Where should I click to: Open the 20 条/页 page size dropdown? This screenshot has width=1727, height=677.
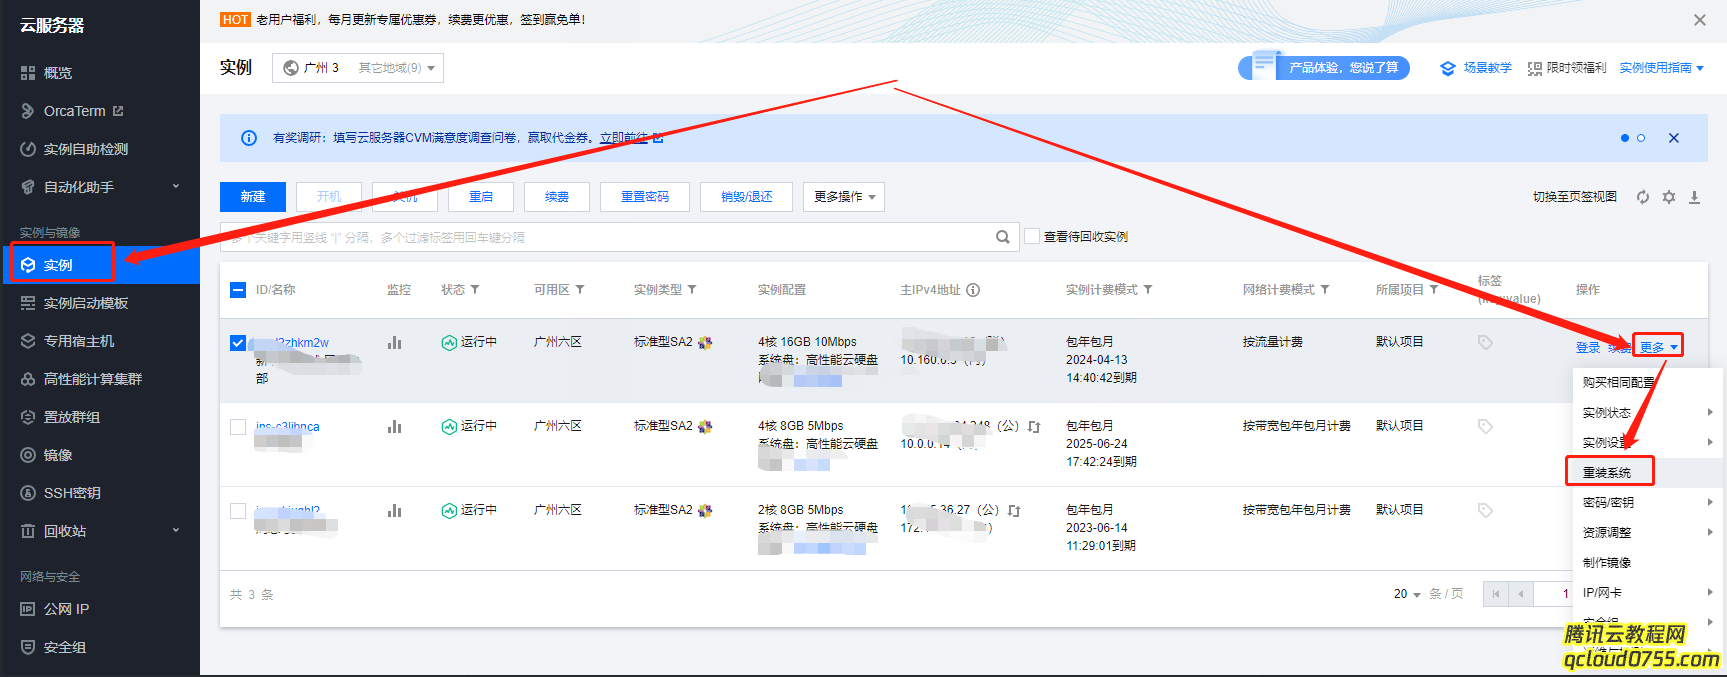(1407, 594)
